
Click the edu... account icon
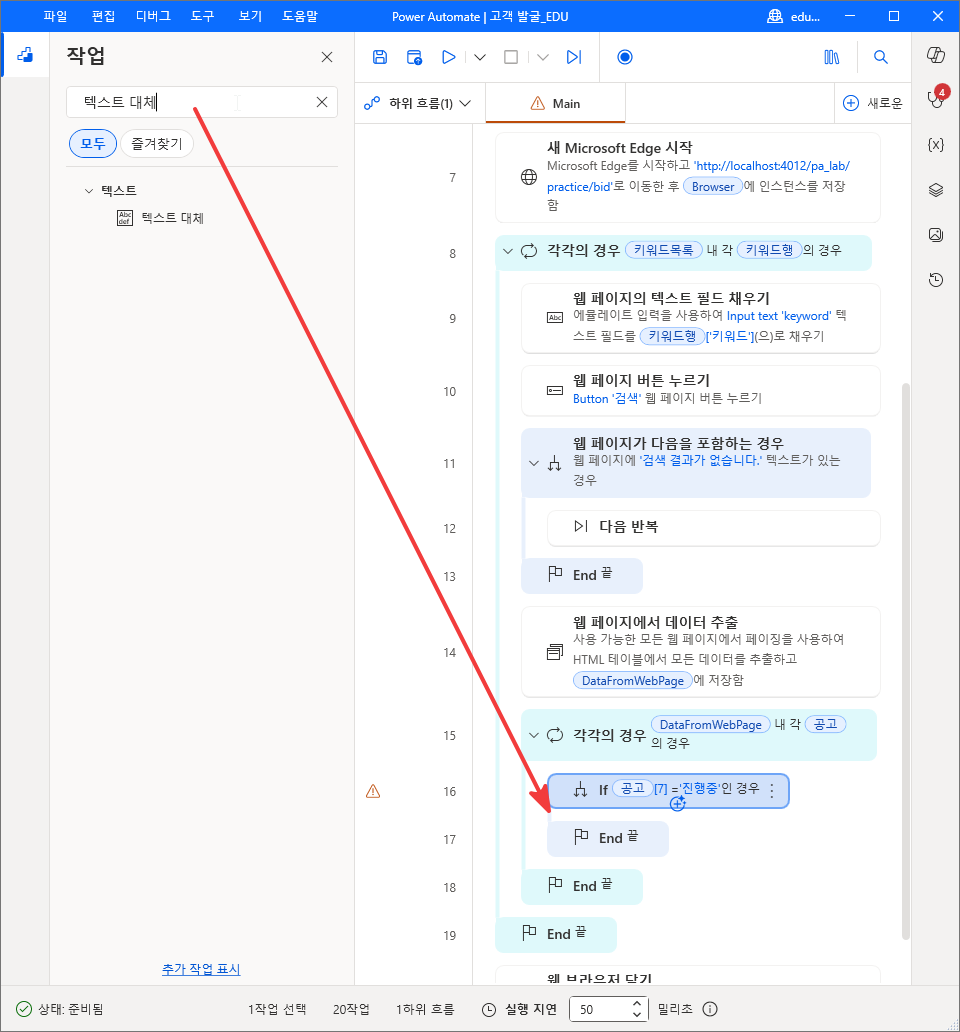point(794,16)
